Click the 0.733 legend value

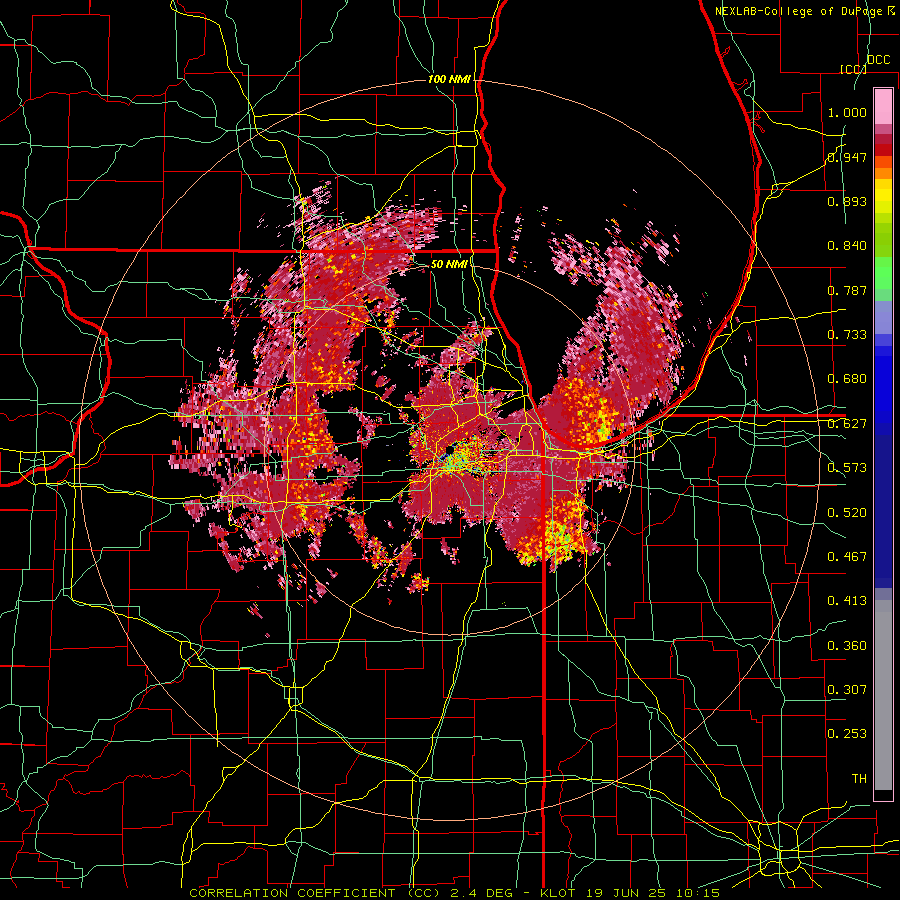pos(847,335)
